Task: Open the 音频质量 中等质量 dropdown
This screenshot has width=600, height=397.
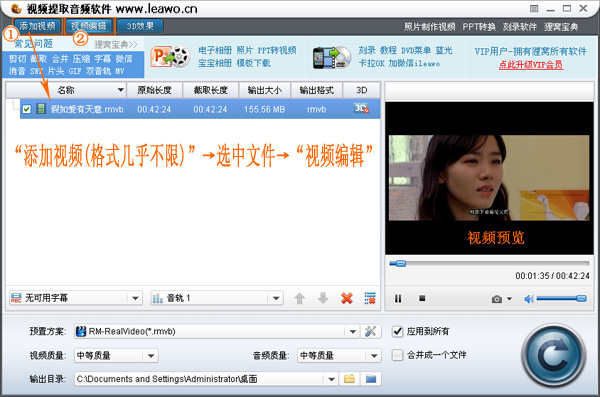Action: point(339,356)
